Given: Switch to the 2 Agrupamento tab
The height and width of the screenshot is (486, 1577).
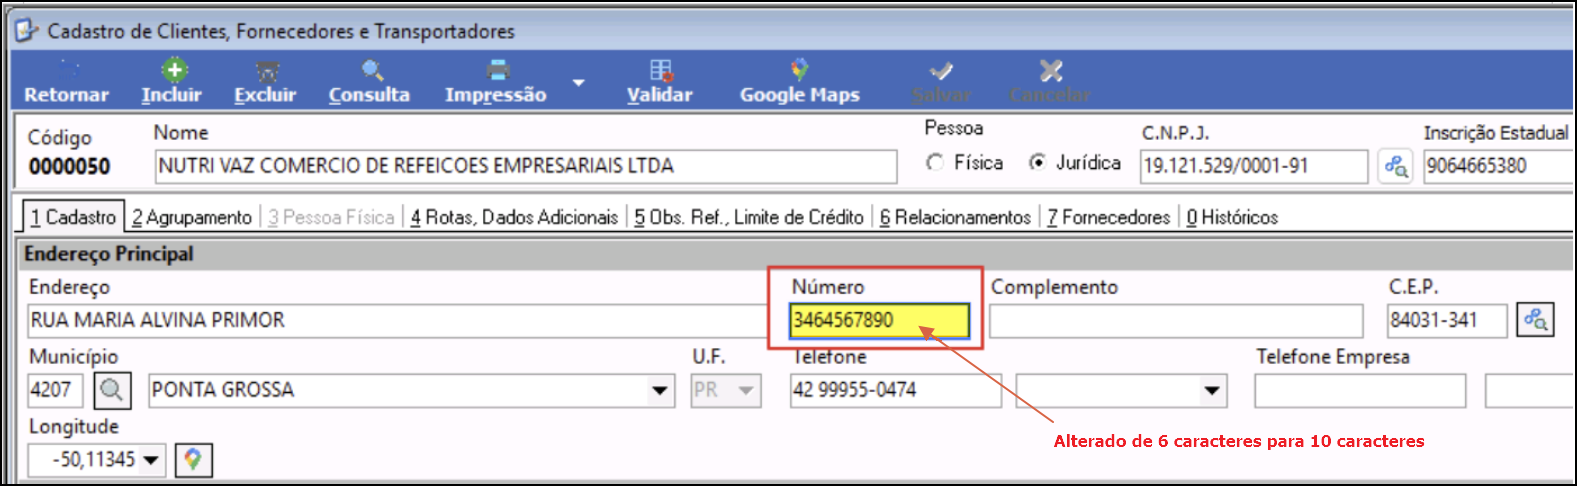Looking at the screenshot, I should point(192,217).
